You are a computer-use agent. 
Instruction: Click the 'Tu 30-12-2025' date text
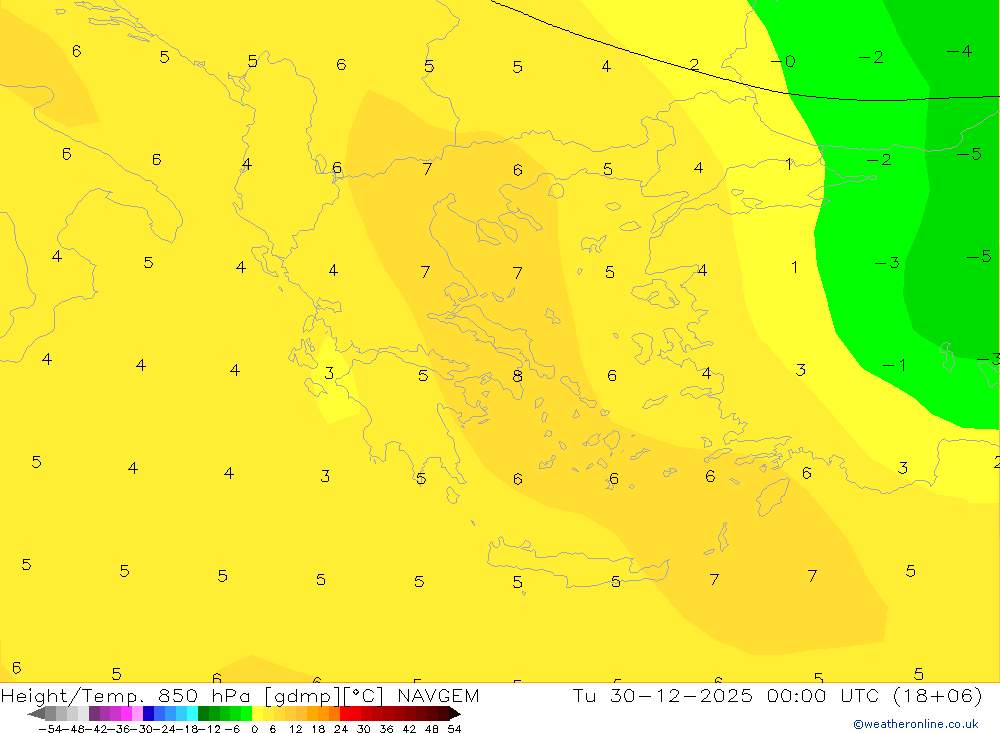pyautogui.click(x=663, y=695)
